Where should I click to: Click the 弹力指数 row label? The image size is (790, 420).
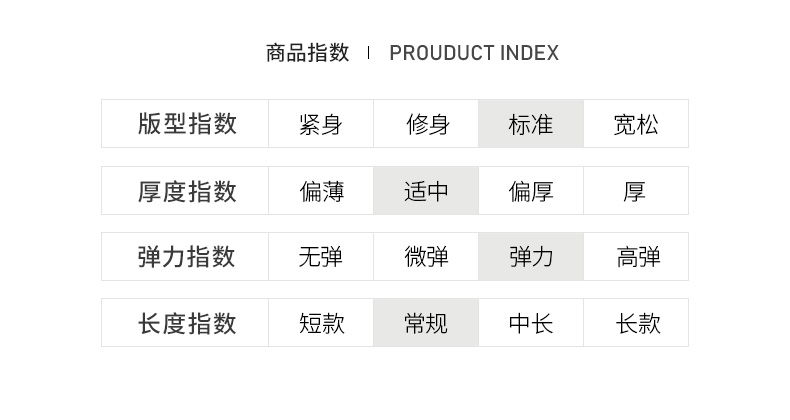click(x=186, y=257)
